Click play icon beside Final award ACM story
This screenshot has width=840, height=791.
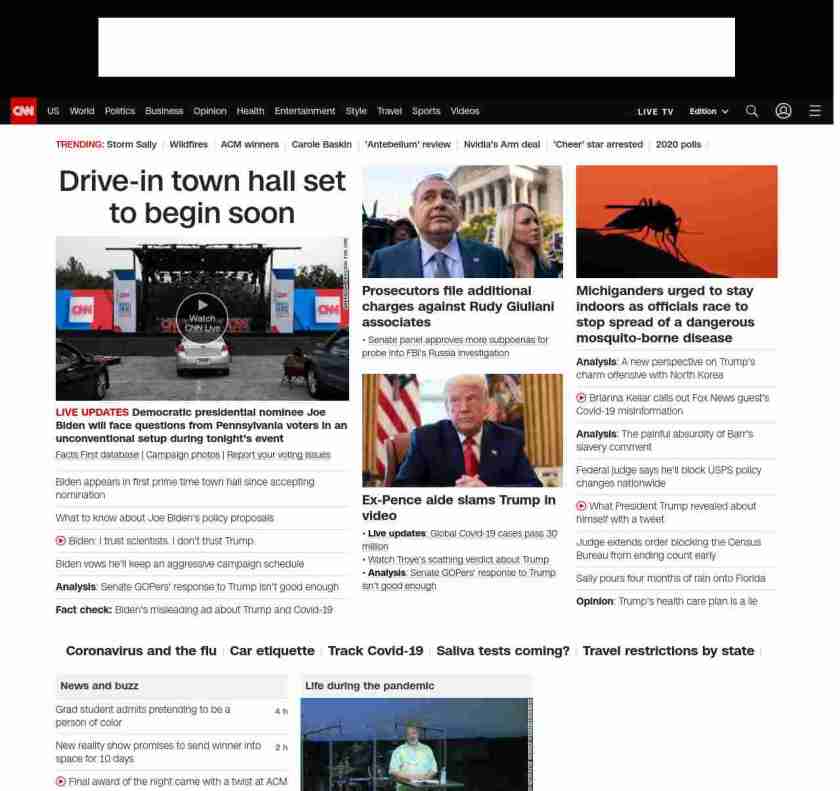pos(61,781)
